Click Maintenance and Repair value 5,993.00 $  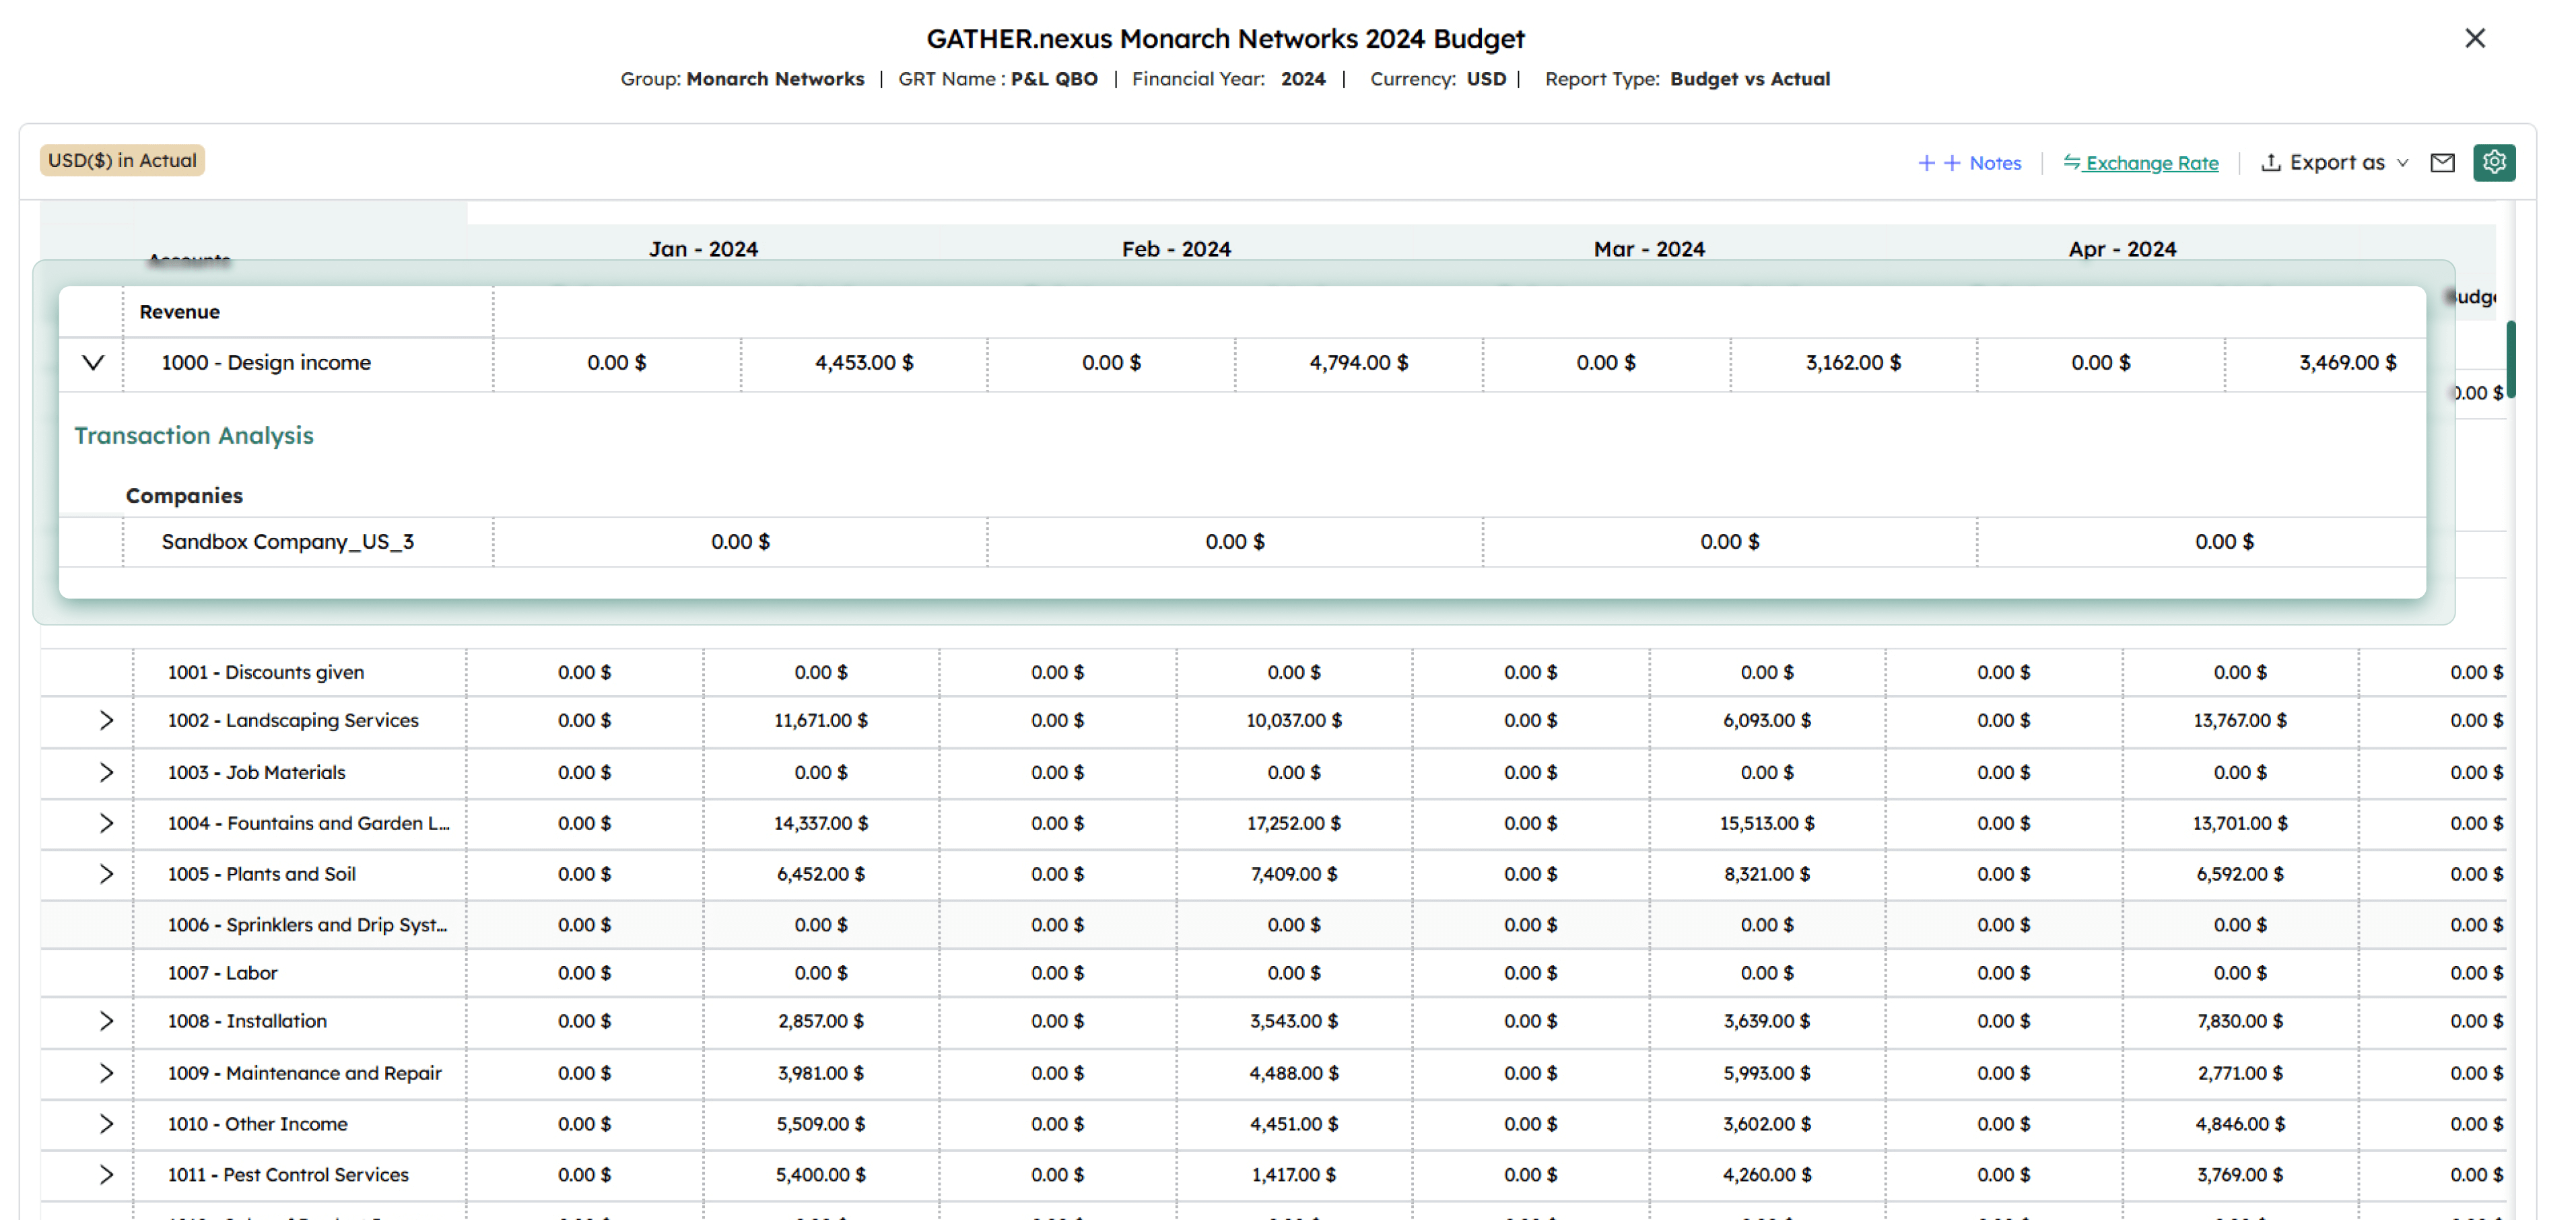pyautogui.click(x=1767, y=1073)
